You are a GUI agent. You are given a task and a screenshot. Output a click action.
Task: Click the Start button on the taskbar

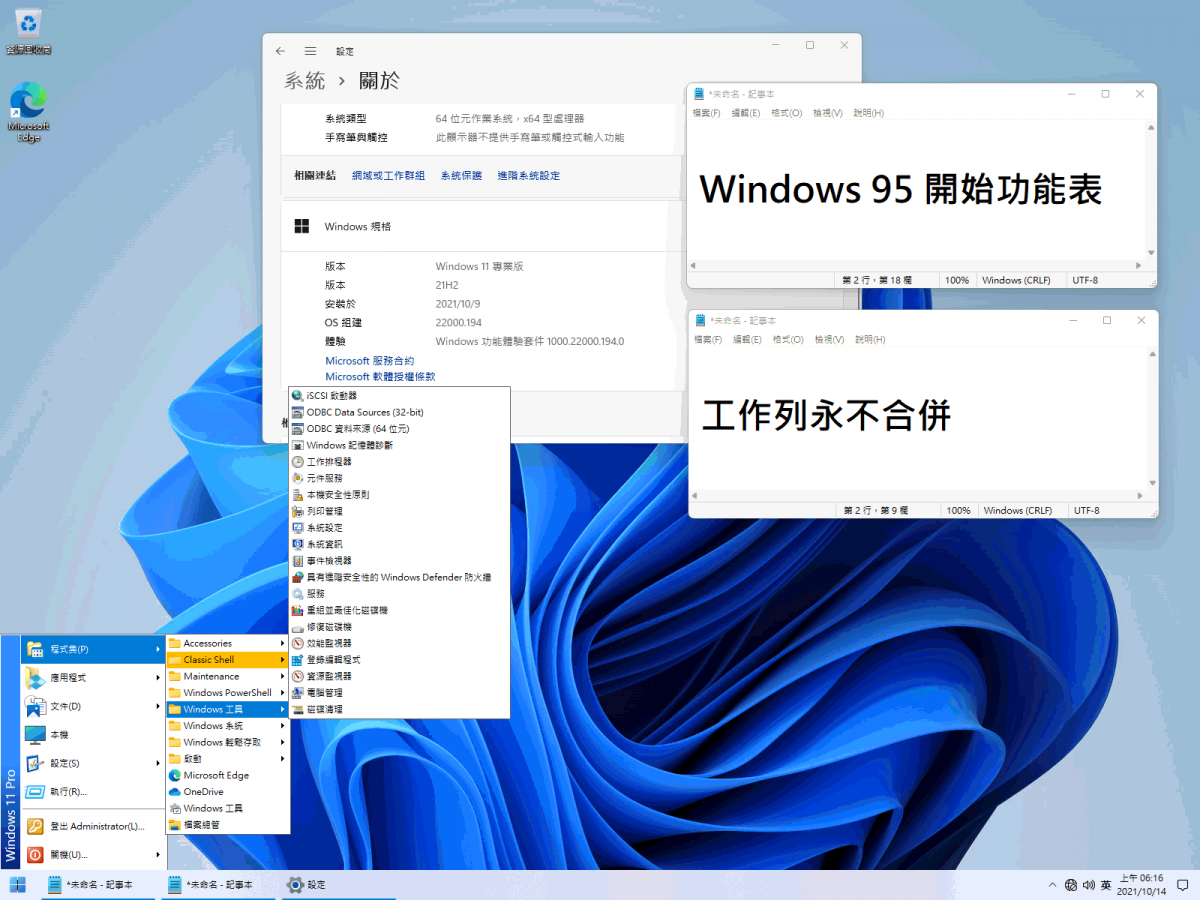18,885
